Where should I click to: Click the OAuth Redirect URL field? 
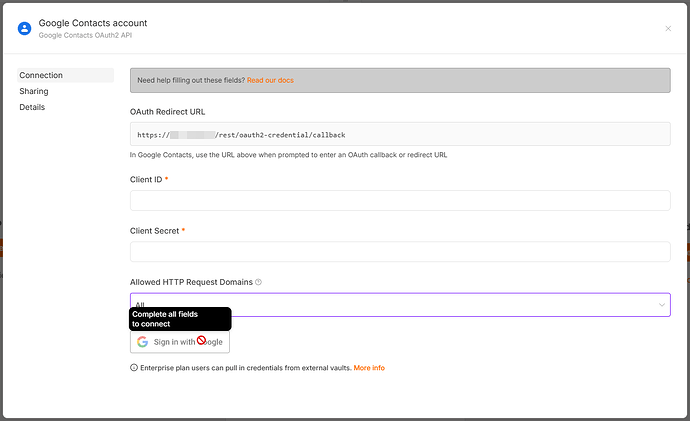(x=400, y=134)
